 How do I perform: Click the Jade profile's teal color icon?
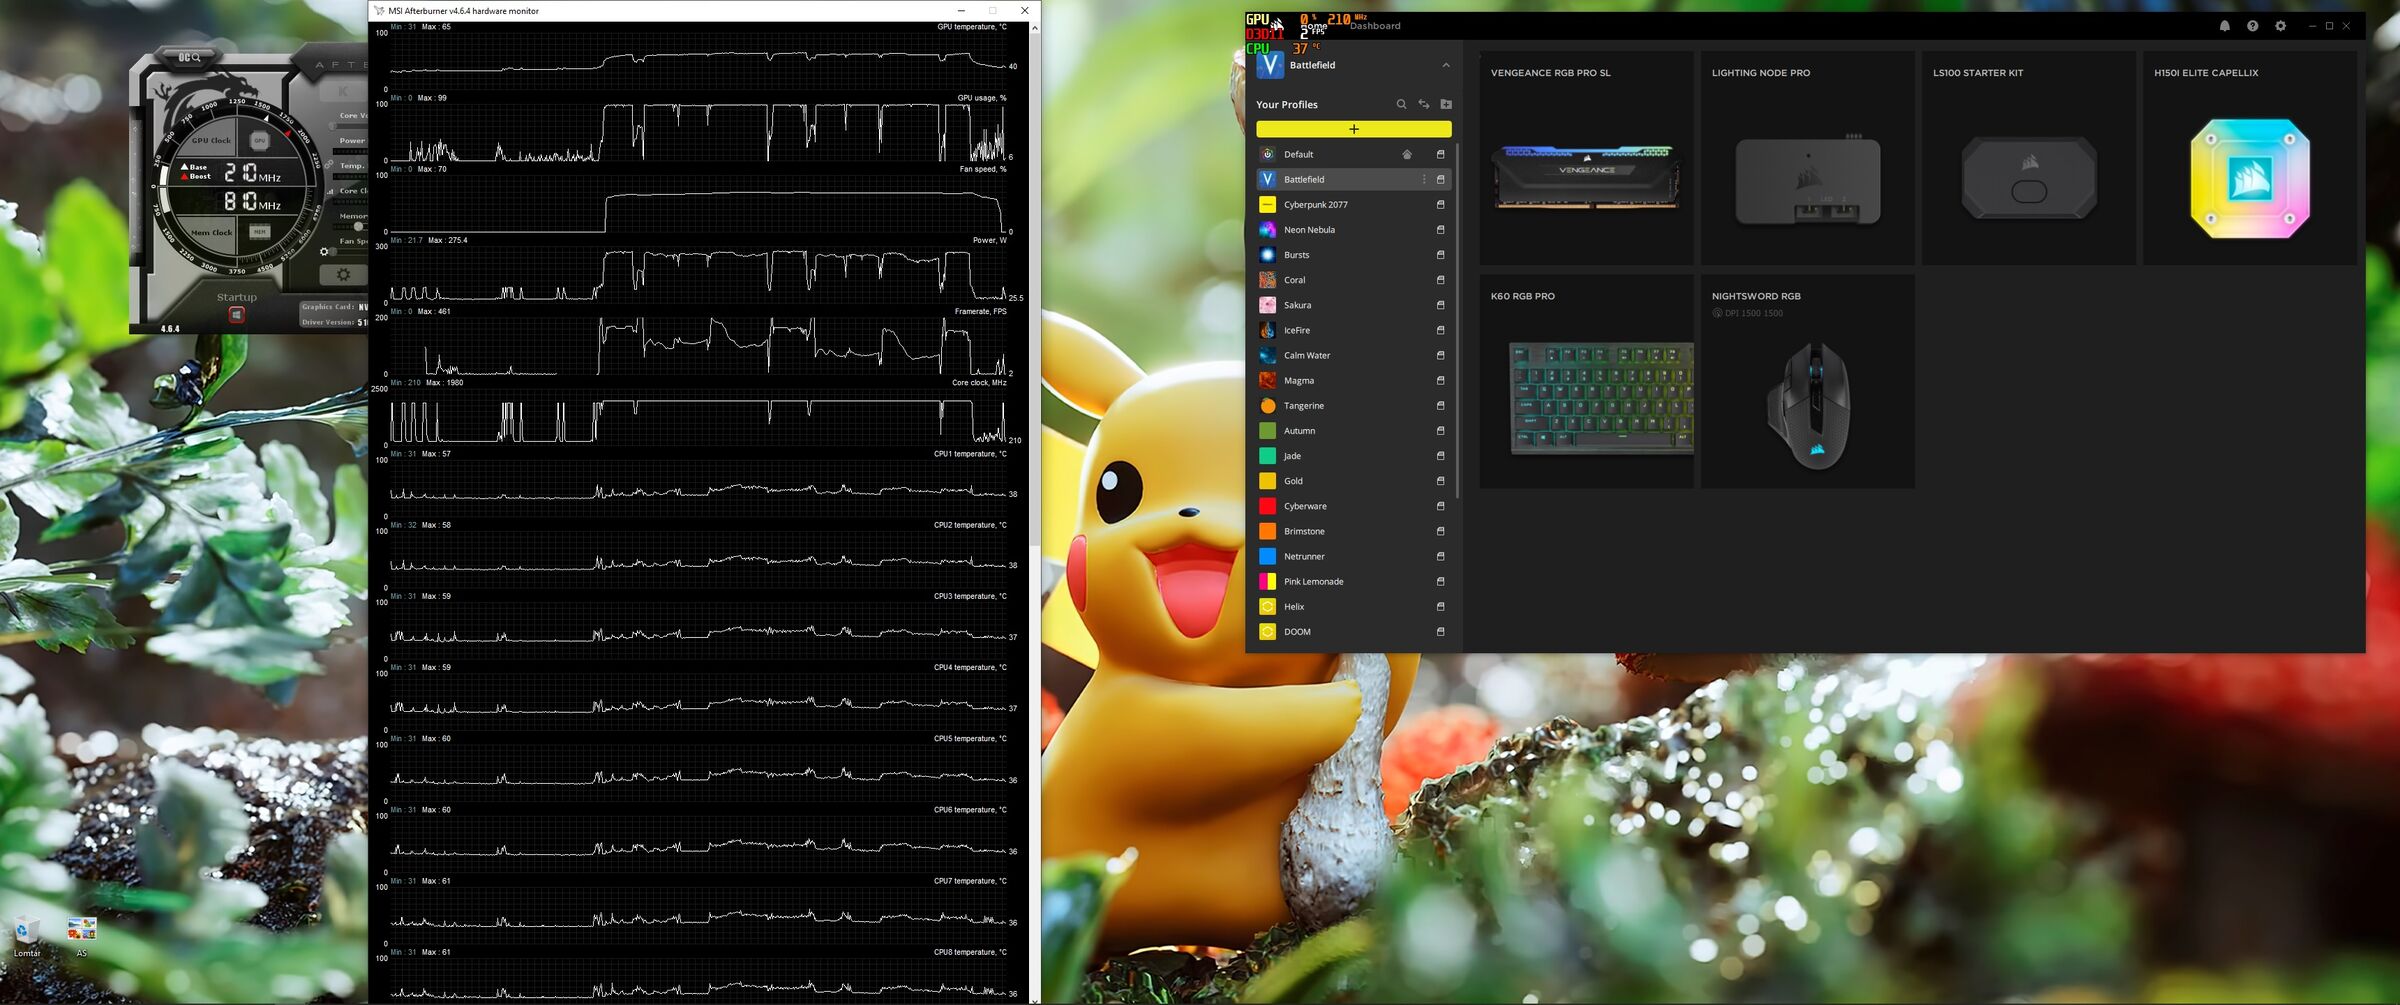(x=1267, y=455)
